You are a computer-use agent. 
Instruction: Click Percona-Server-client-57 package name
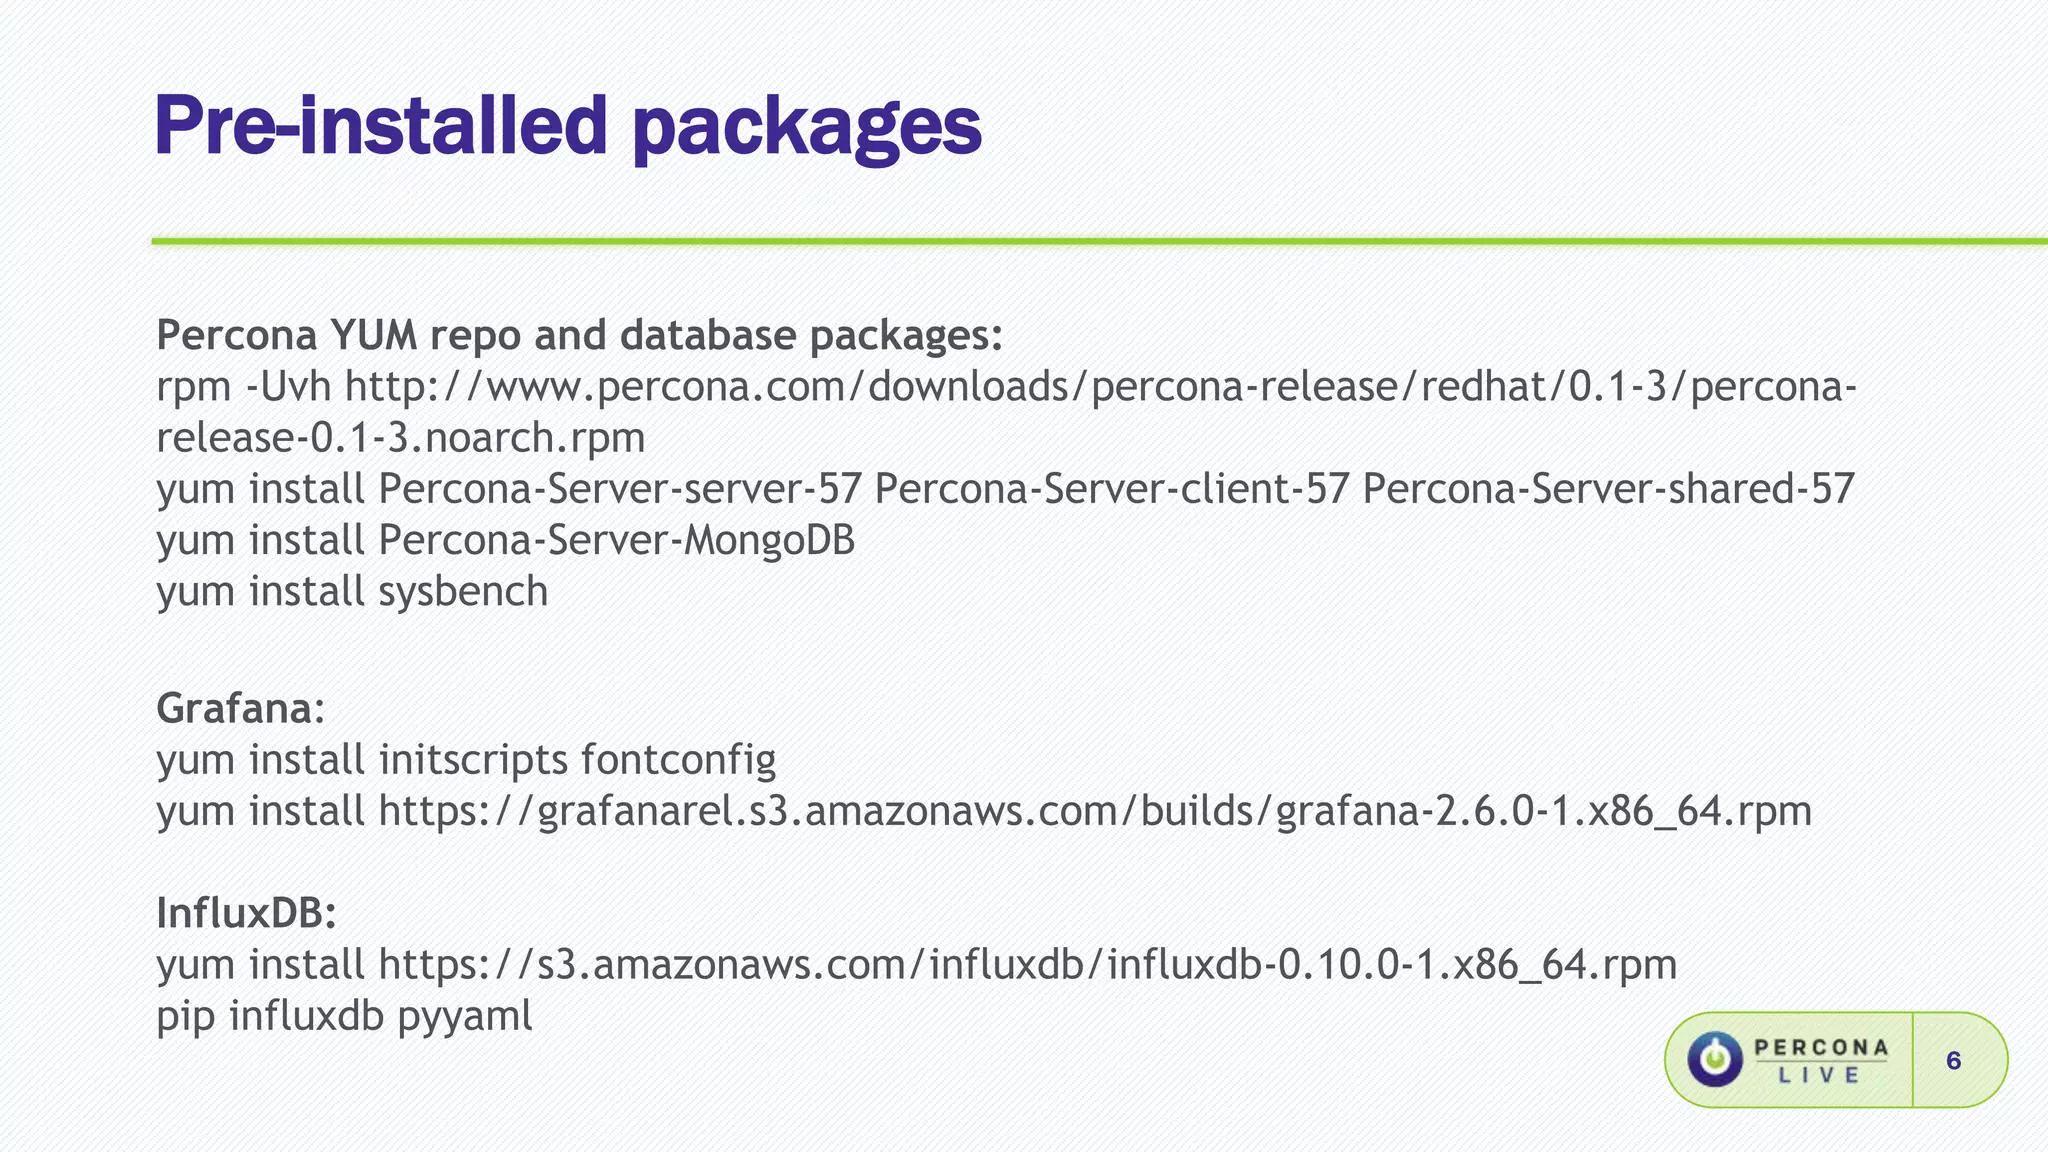1112,489
